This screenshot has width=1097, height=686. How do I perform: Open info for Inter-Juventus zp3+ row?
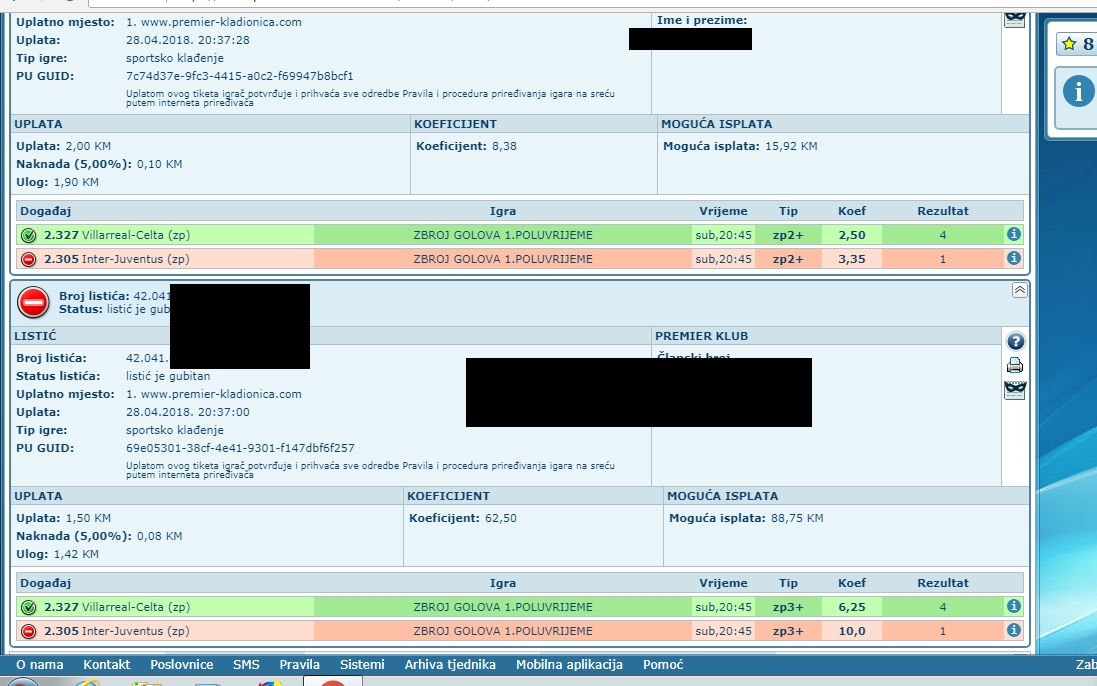1013,630
